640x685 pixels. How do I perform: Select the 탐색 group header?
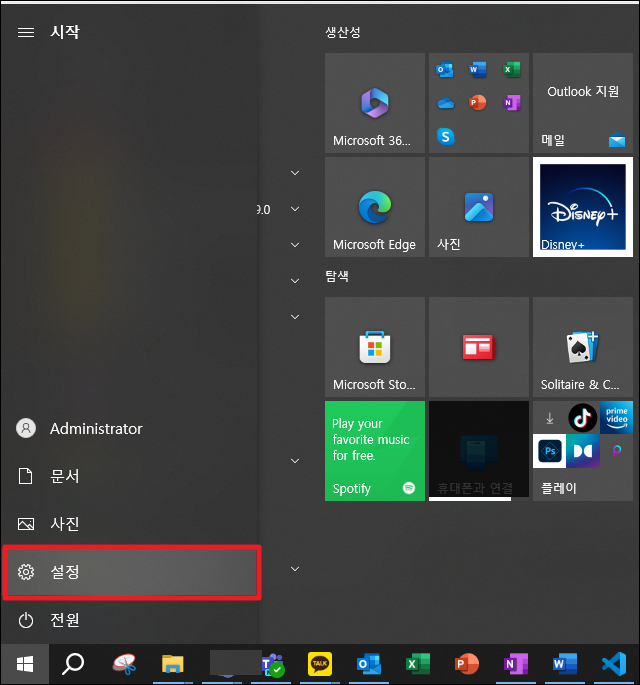pyautogui.click(x=337, y=276)
